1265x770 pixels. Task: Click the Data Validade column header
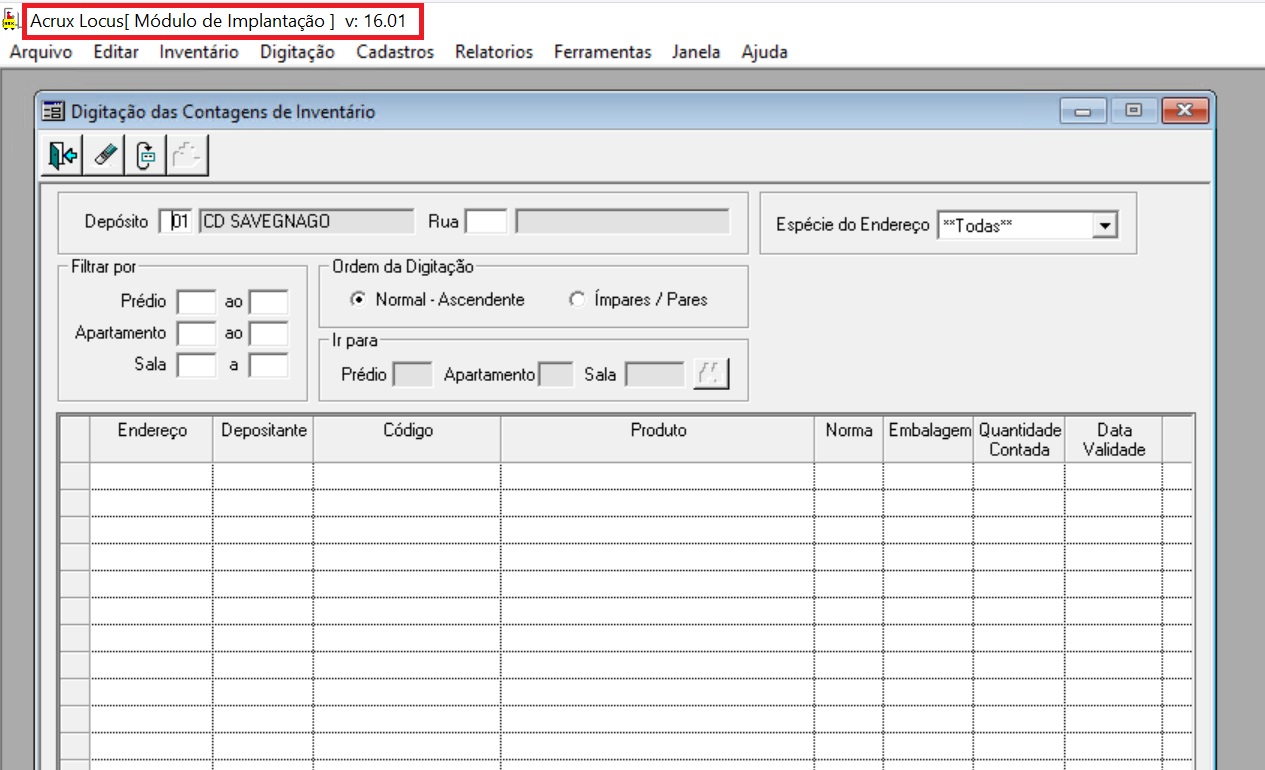[1114, 439]
